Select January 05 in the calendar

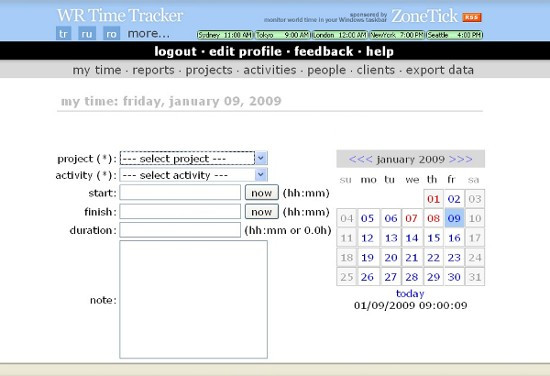tap(368, 219)
